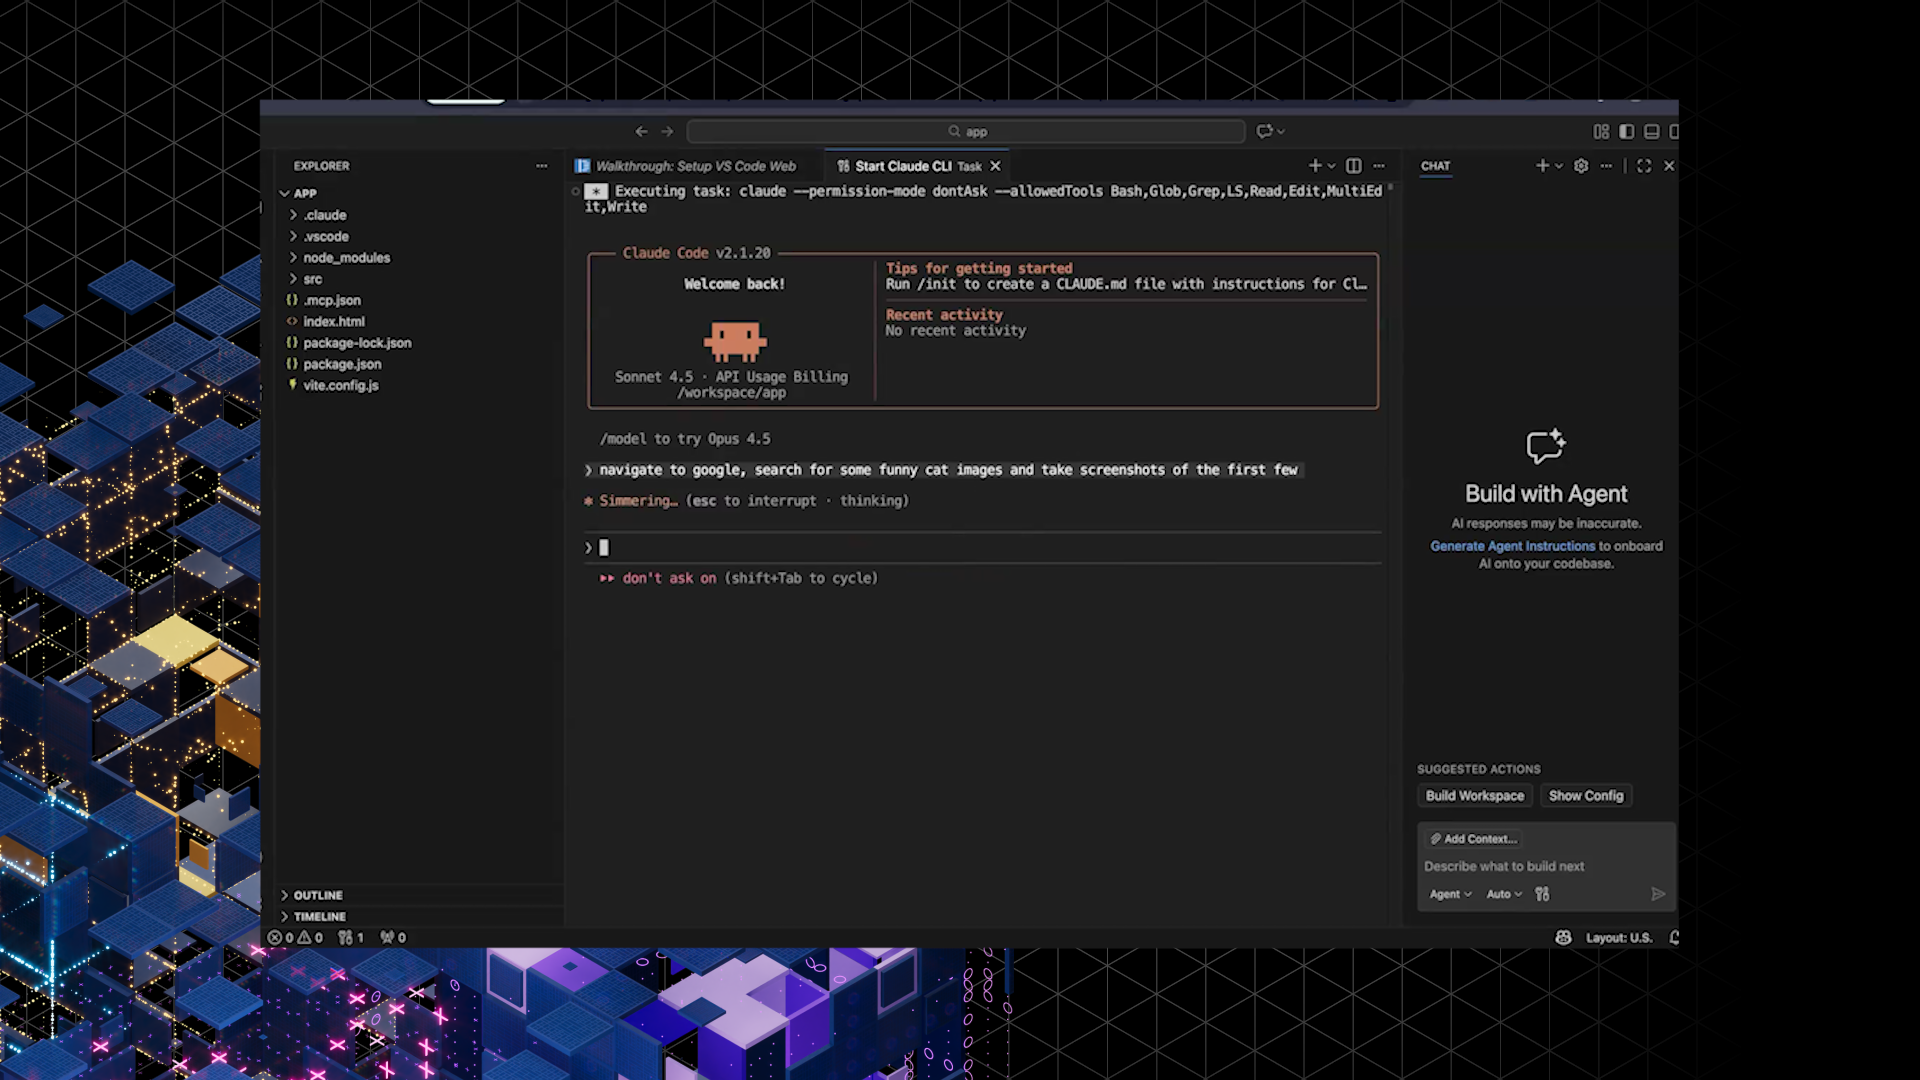Close the chat panel
Viewport: 1920px width, 1080px height.
[1669, 166]
